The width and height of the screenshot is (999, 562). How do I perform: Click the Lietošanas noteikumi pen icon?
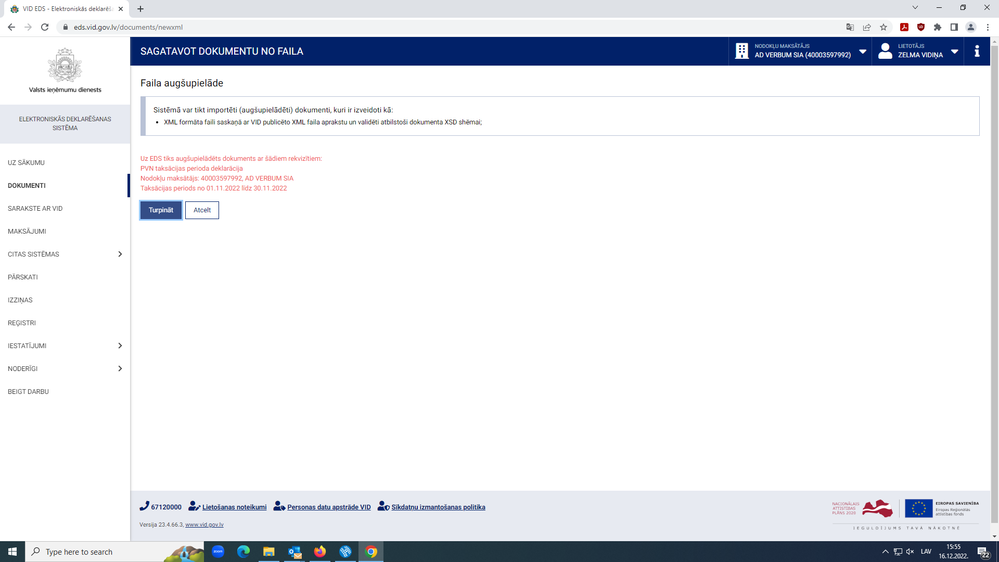click(194, 506)
